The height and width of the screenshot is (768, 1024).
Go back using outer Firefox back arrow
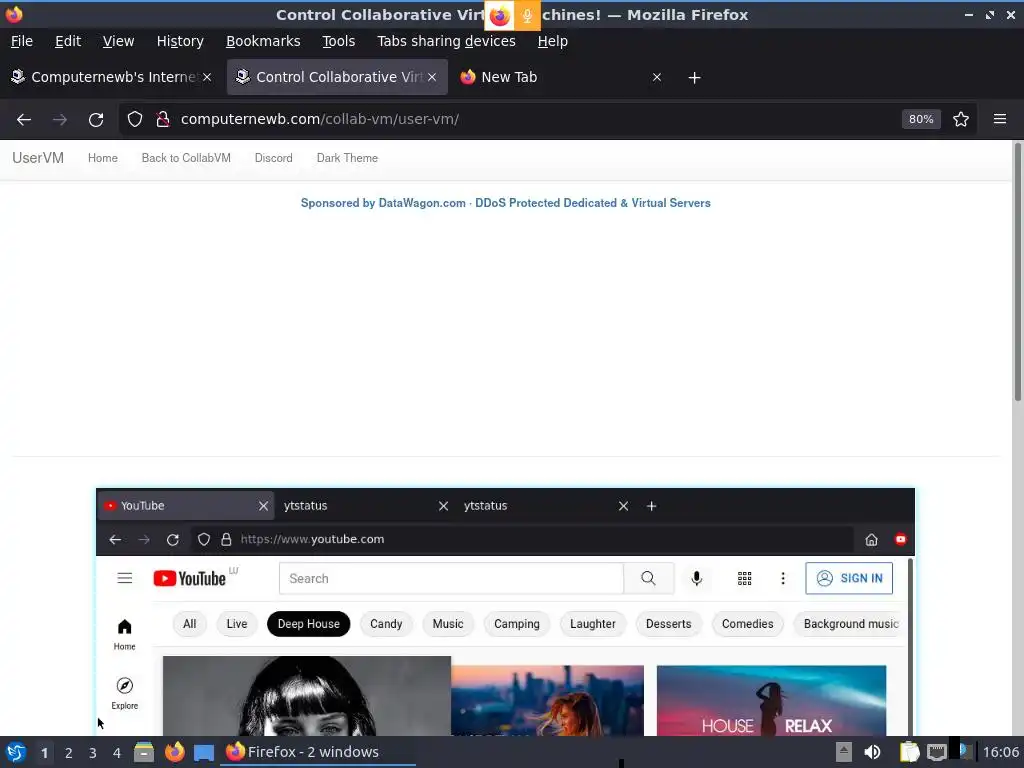[24, 120]
